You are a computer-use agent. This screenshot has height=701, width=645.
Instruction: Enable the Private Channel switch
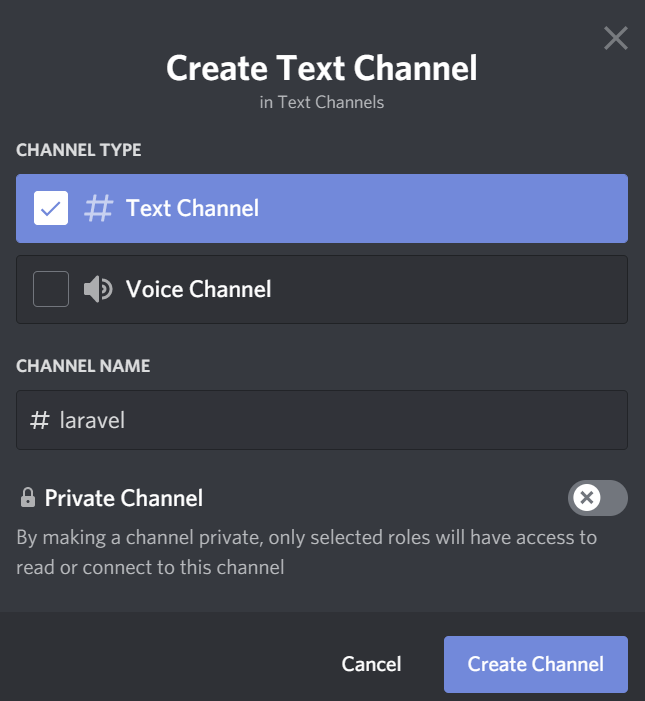click(x=598, y=497)
